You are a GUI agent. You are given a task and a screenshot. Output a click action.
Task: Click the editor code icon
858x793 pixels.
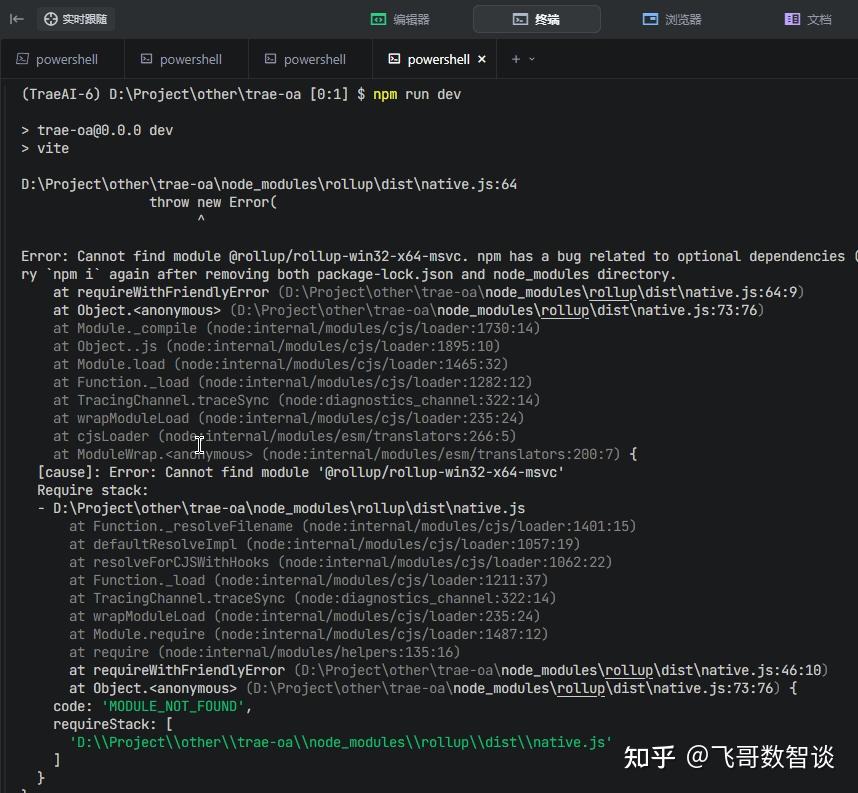coord(378,20)
